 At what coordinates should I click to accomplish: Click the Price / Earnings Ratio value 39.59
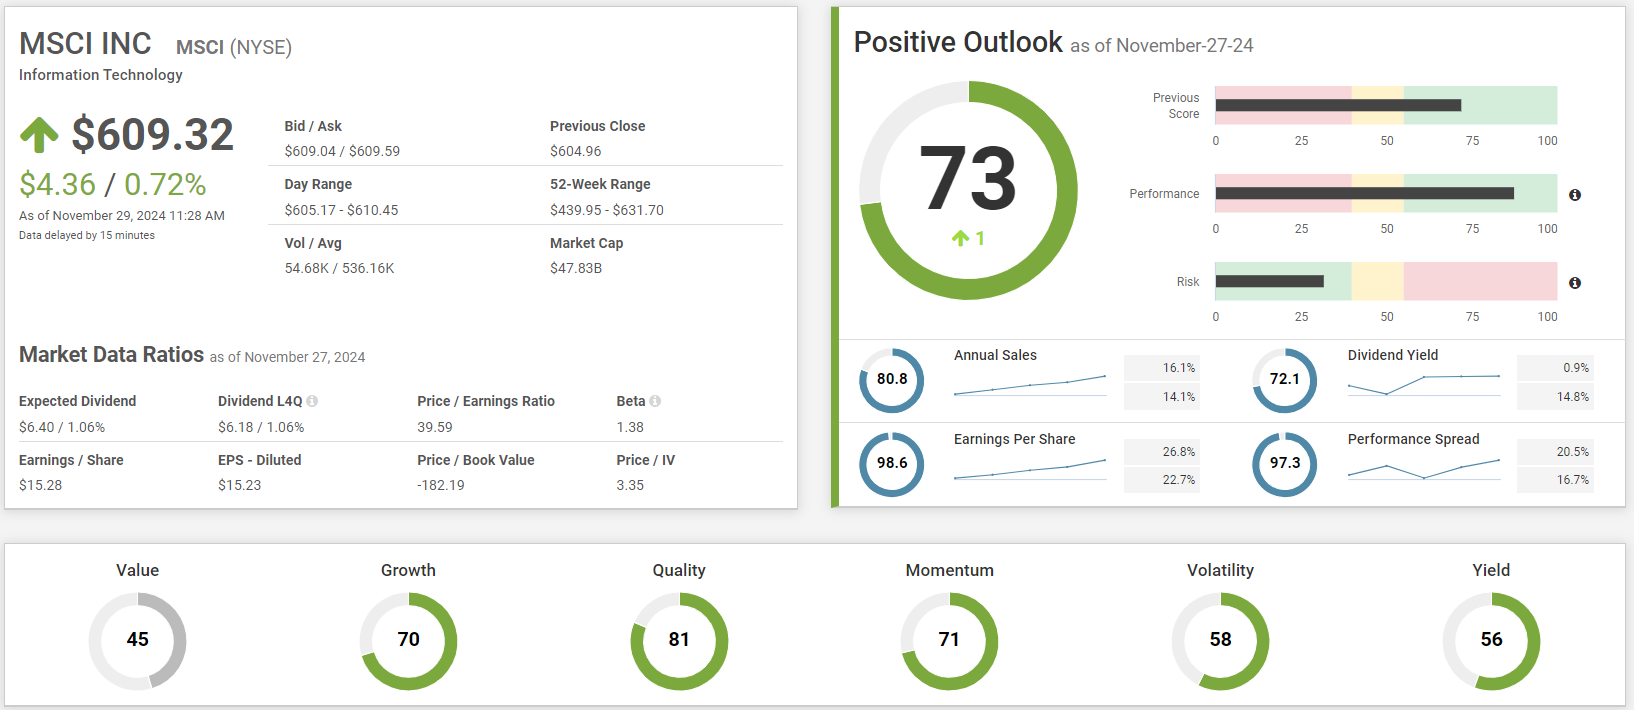tap(435, 427)
